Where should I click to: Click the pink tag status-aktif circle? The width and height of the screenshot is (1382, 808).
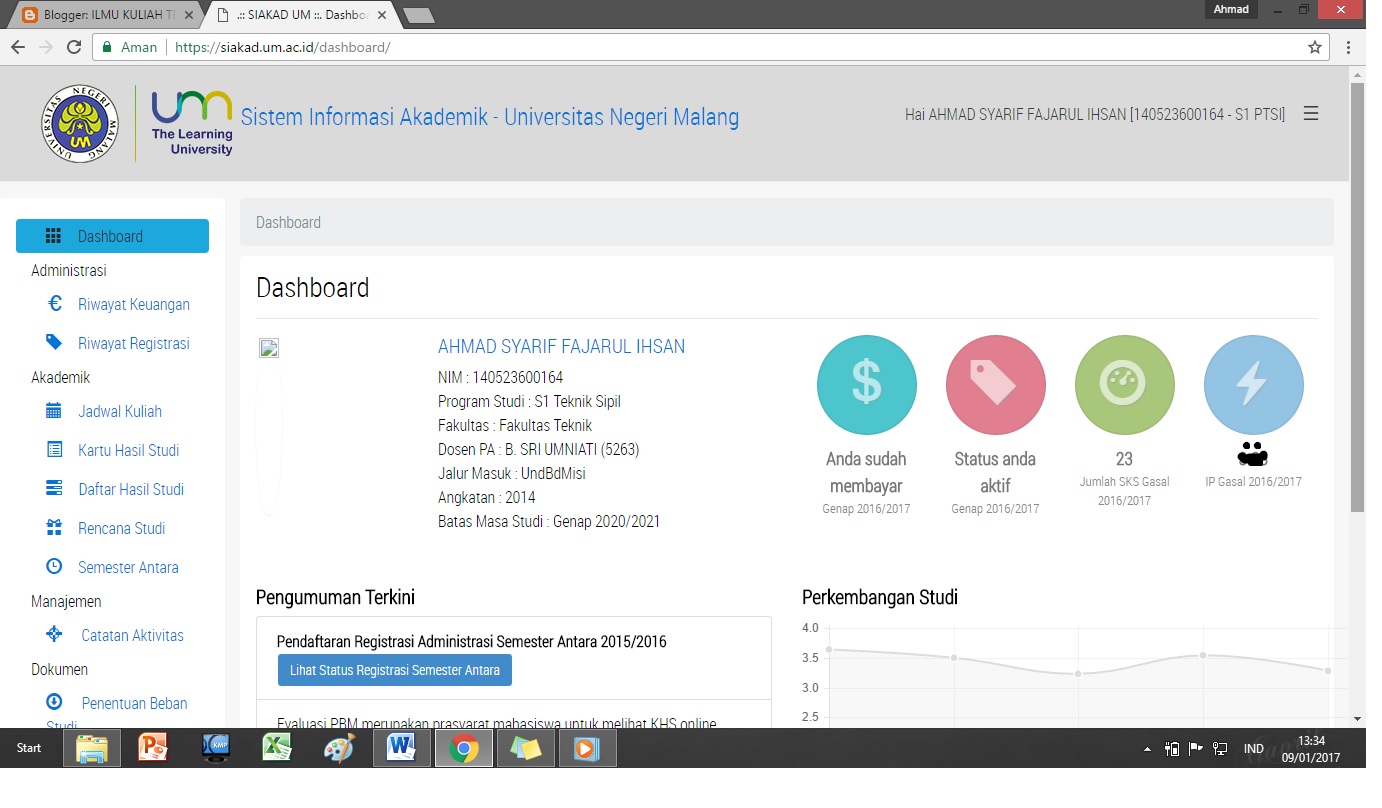[x=995, y=384]
